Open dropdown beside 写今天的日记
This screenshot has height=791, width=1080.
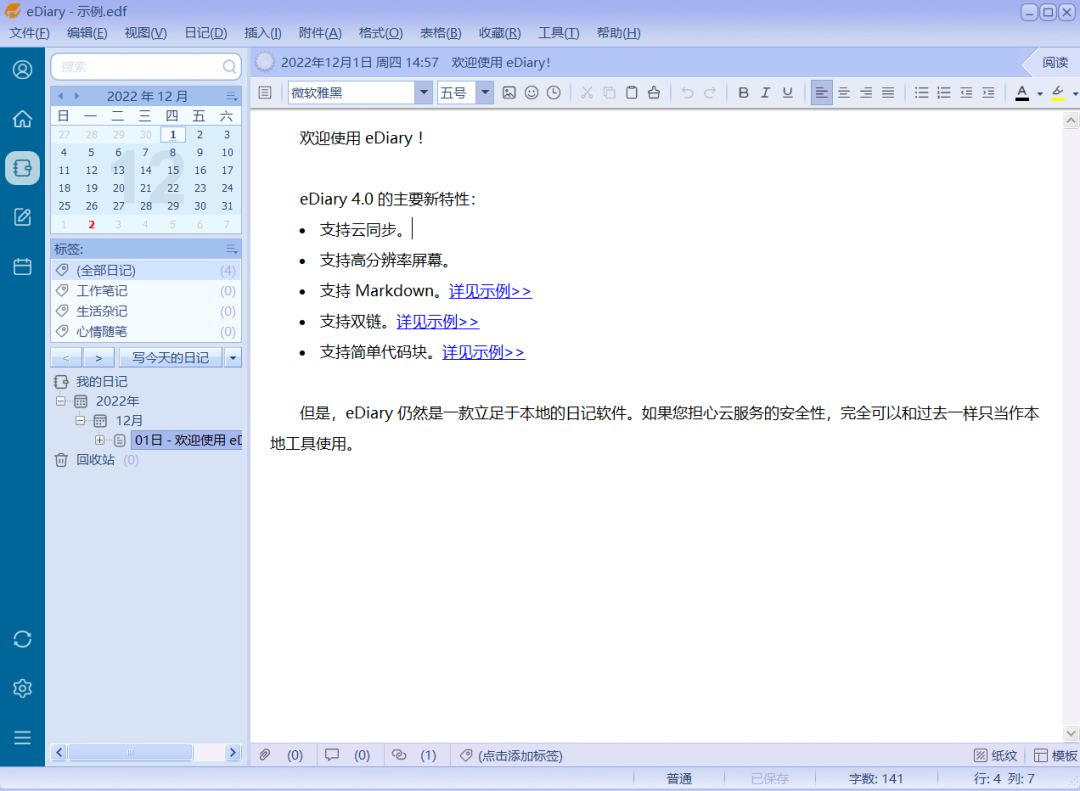(233, 358)
